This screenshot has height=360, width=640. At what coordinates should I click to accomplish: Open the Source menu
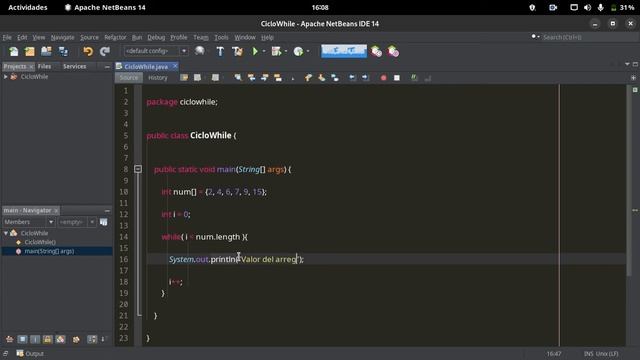(89, 37)
